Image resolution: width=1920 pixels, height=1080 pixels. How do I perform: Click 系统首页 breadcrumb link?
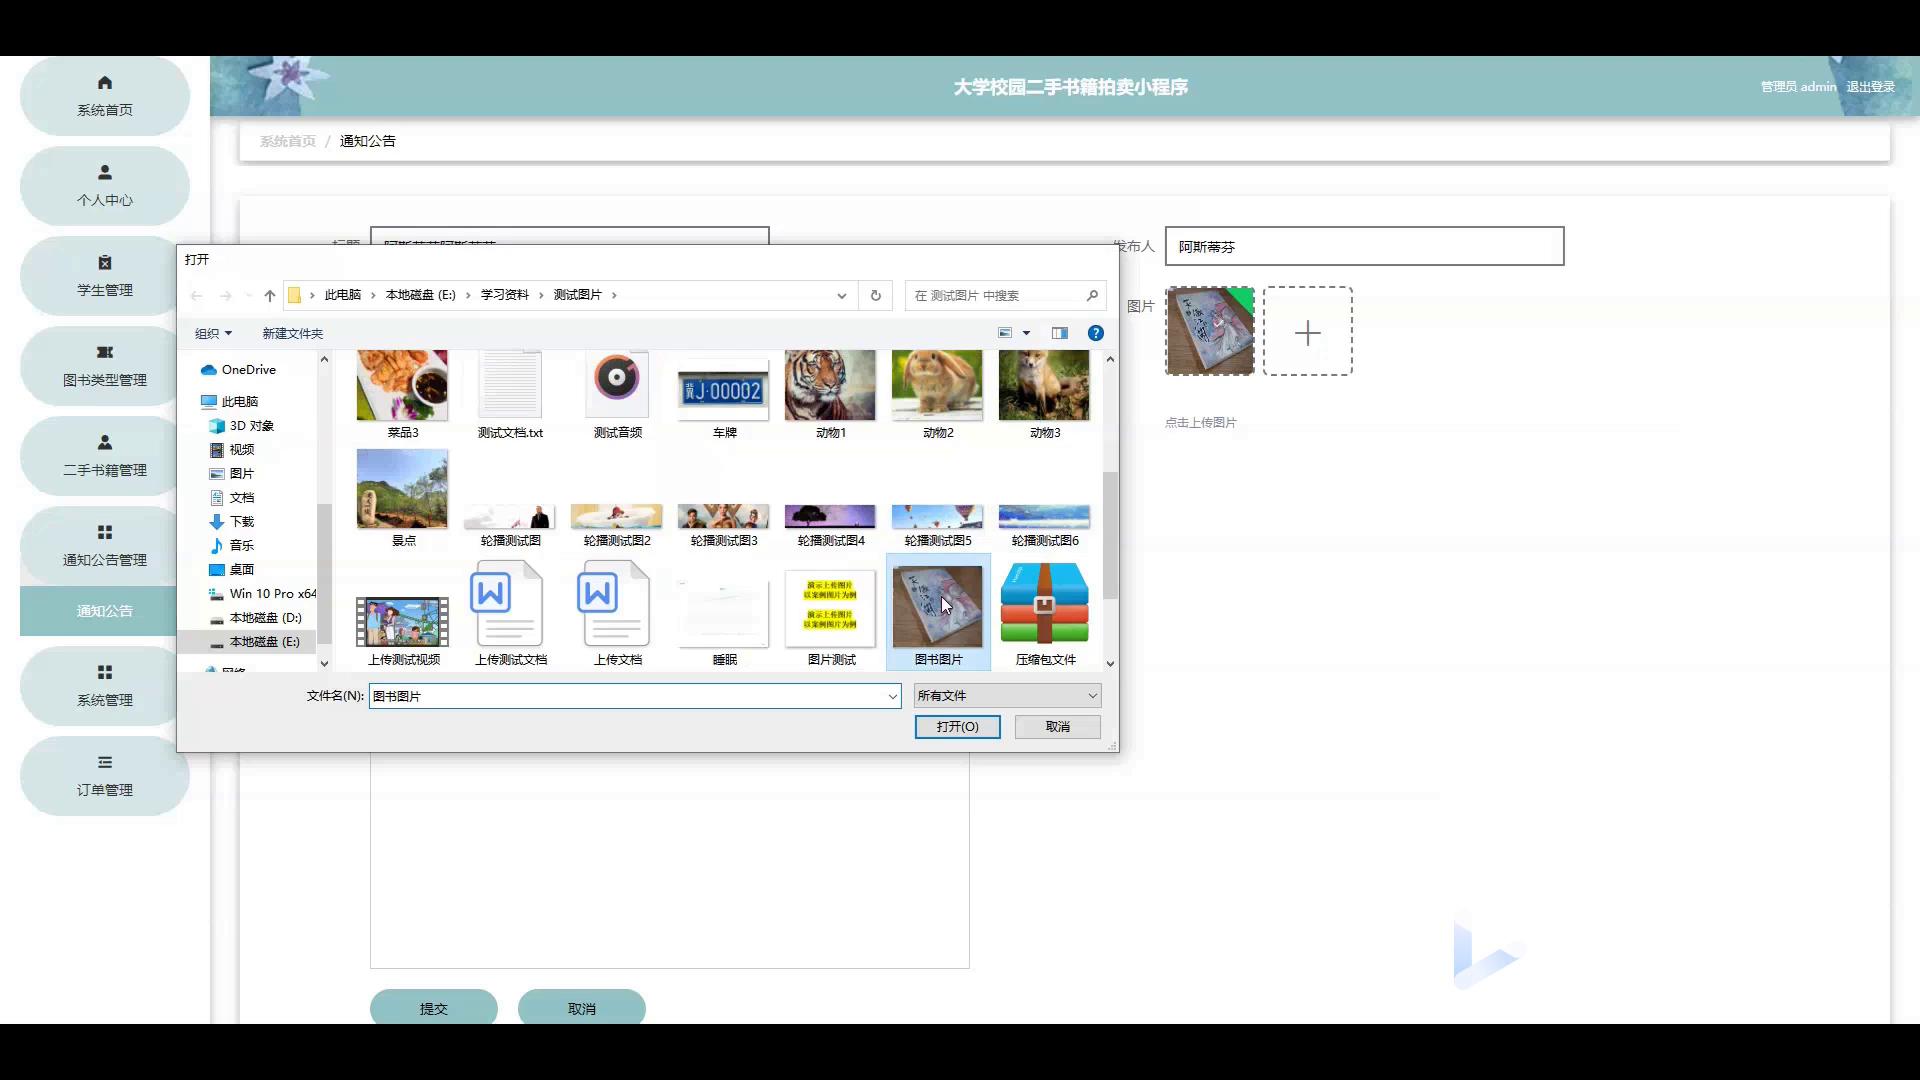click(x=288, y=141)
